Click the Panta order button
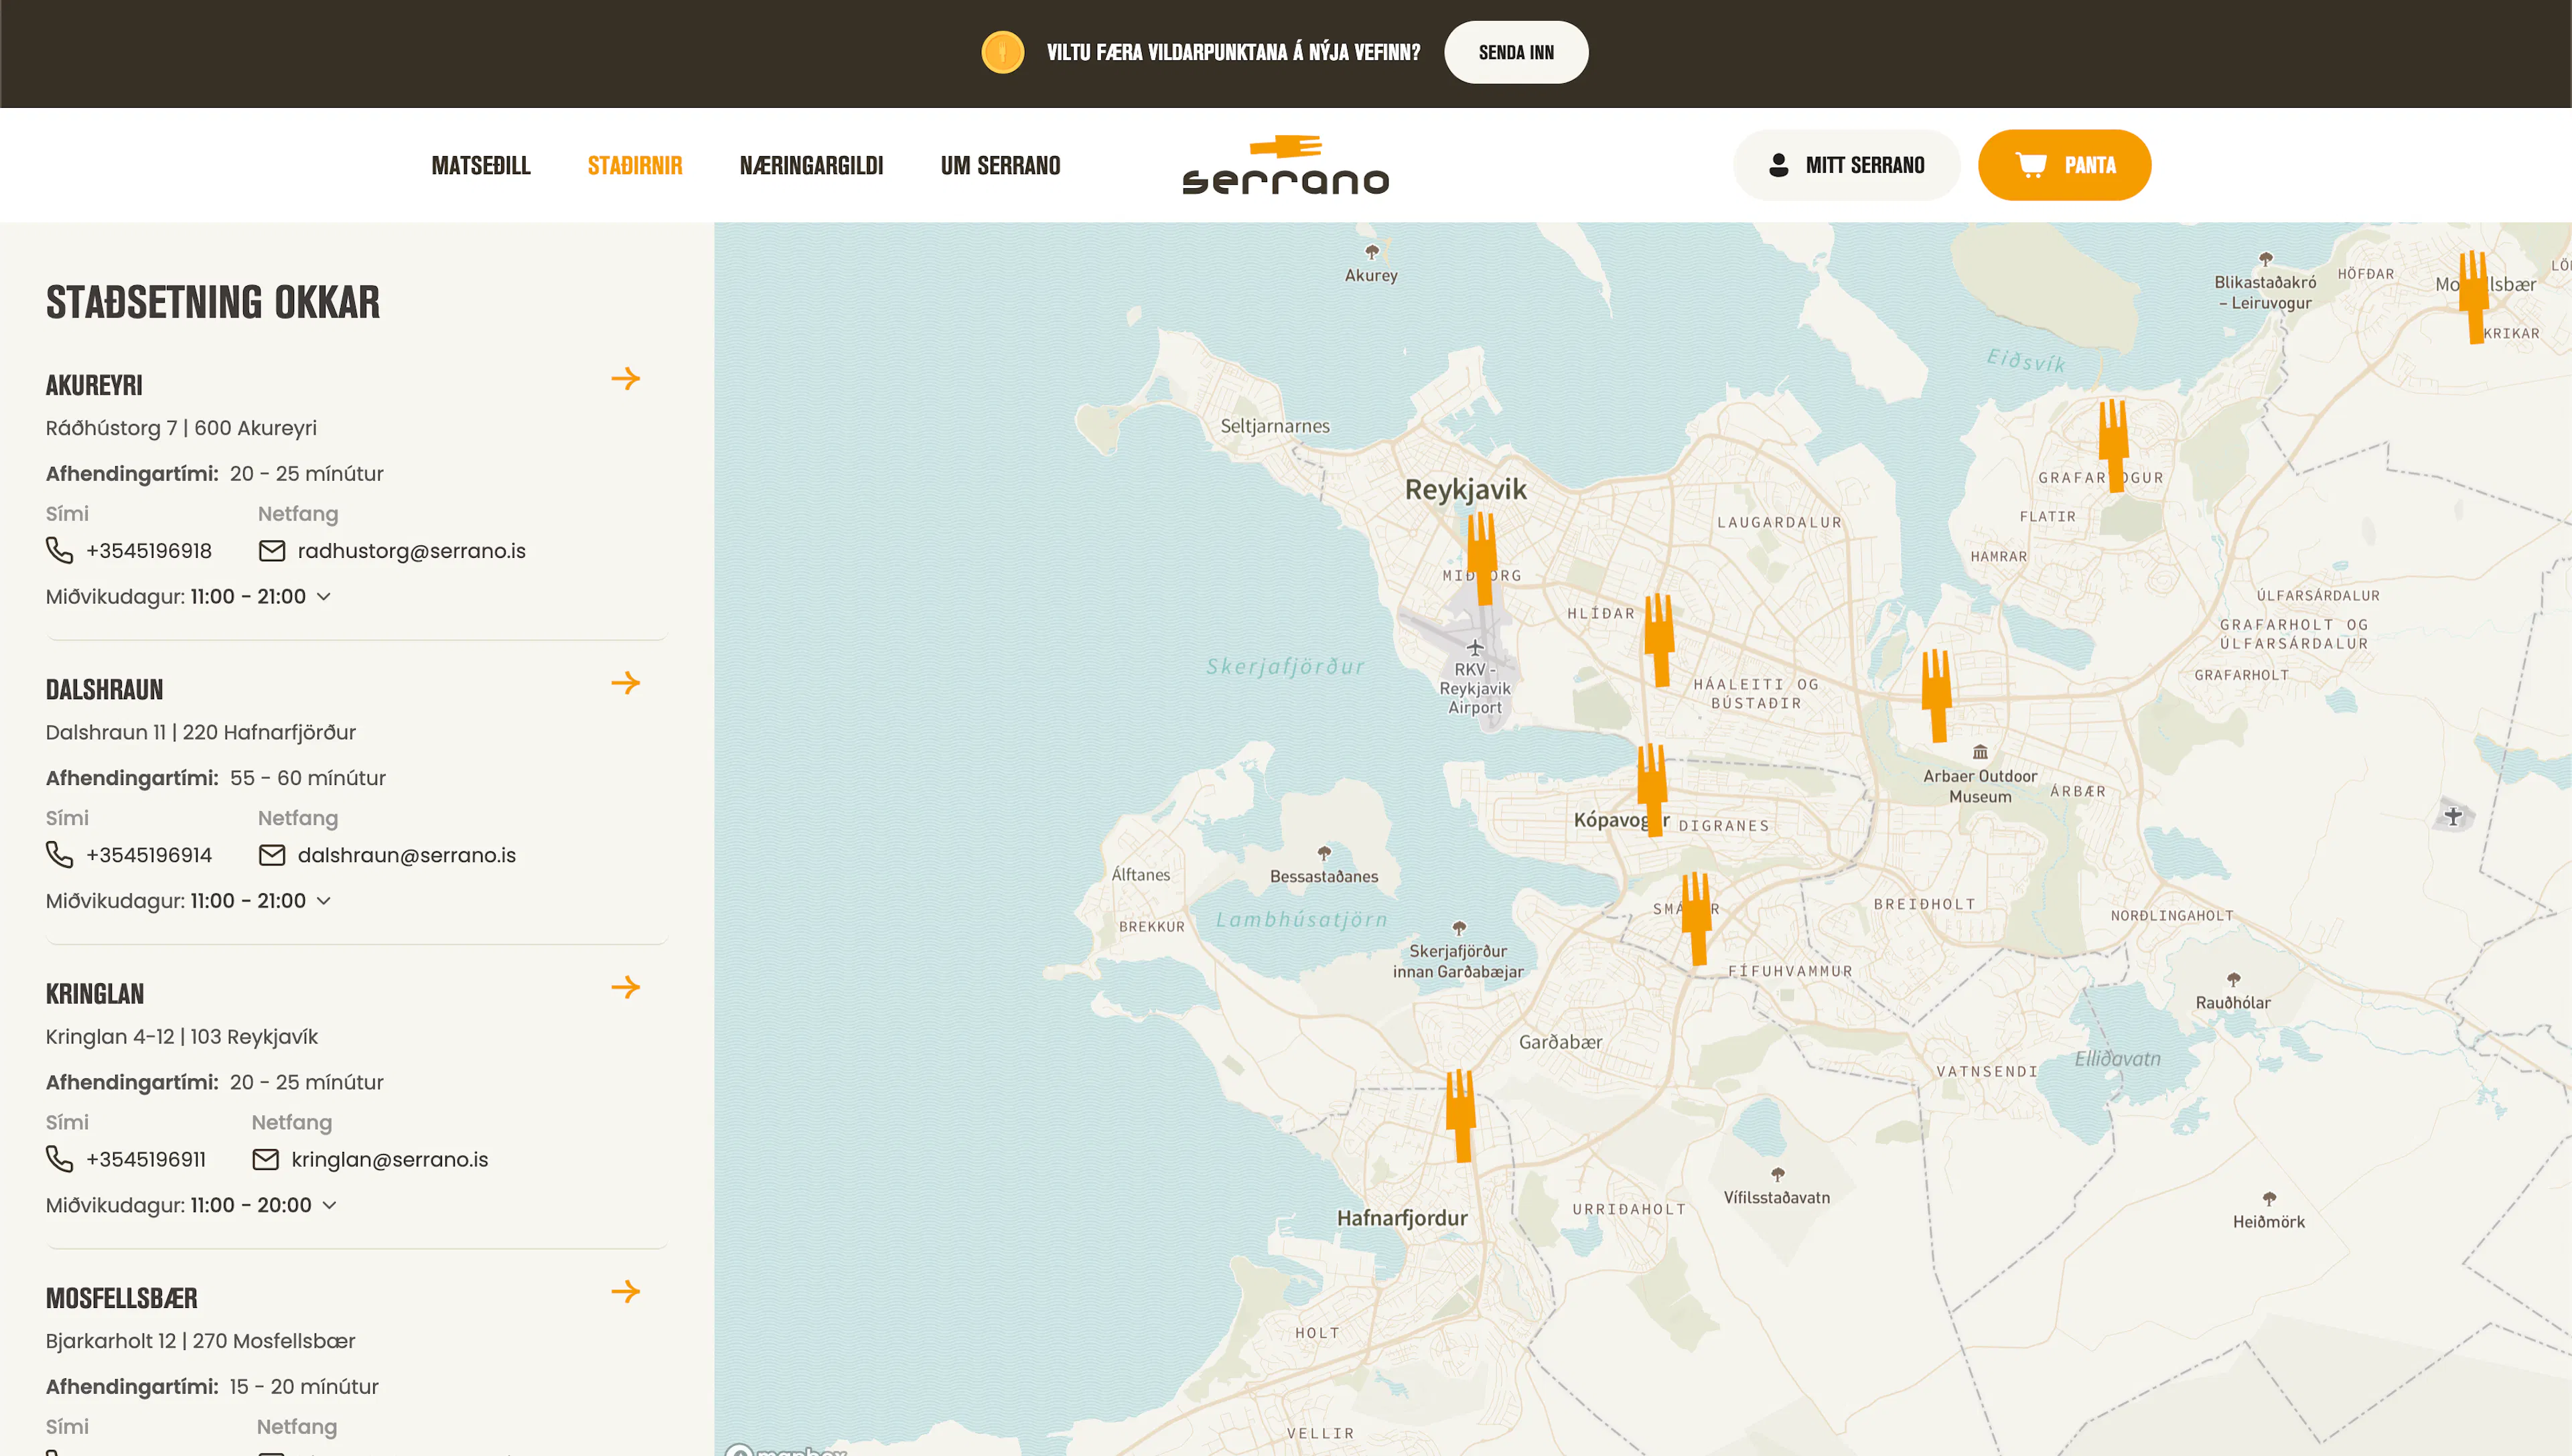Viewport: 2572px width, 1456px height. [x=2064, y=165]
